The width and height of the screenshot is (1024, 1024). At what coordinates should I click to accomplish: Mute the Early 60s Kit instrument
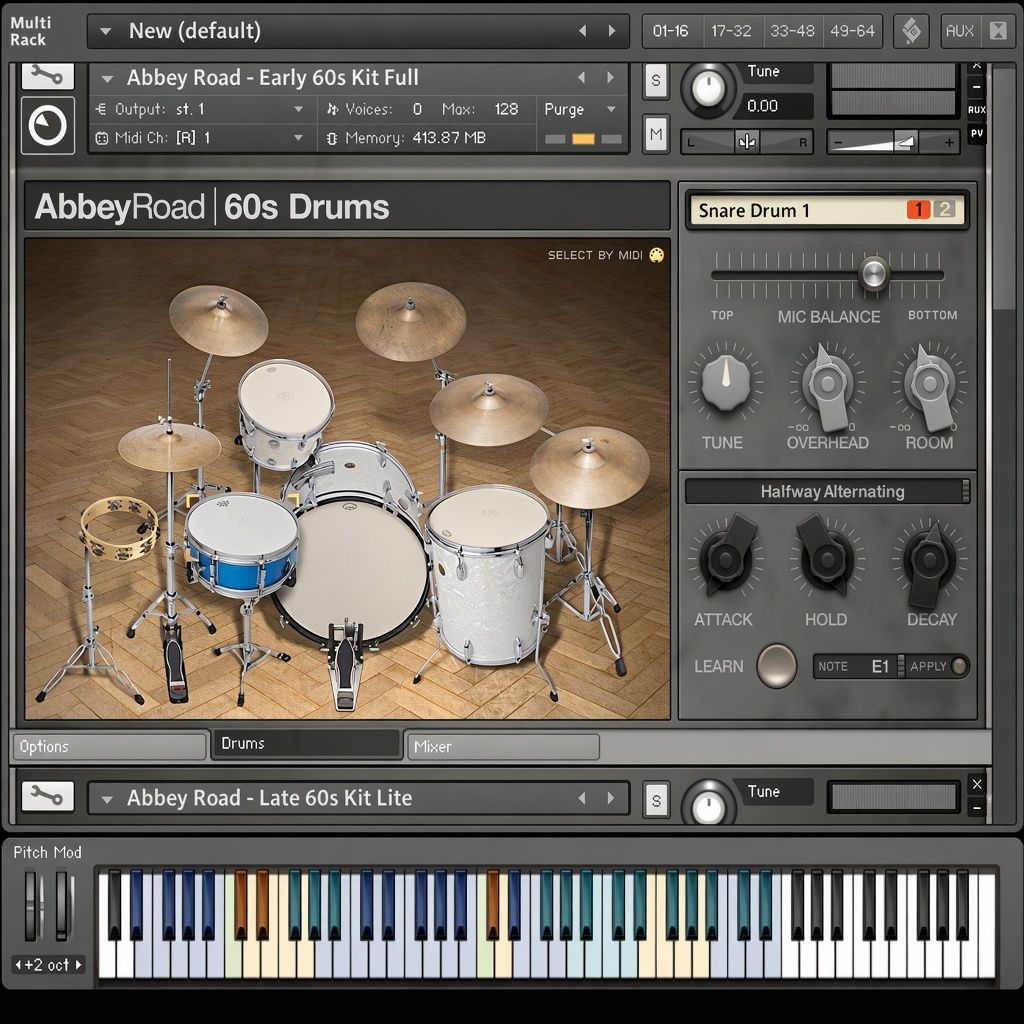pyautogui.click(x=656, y=135)
